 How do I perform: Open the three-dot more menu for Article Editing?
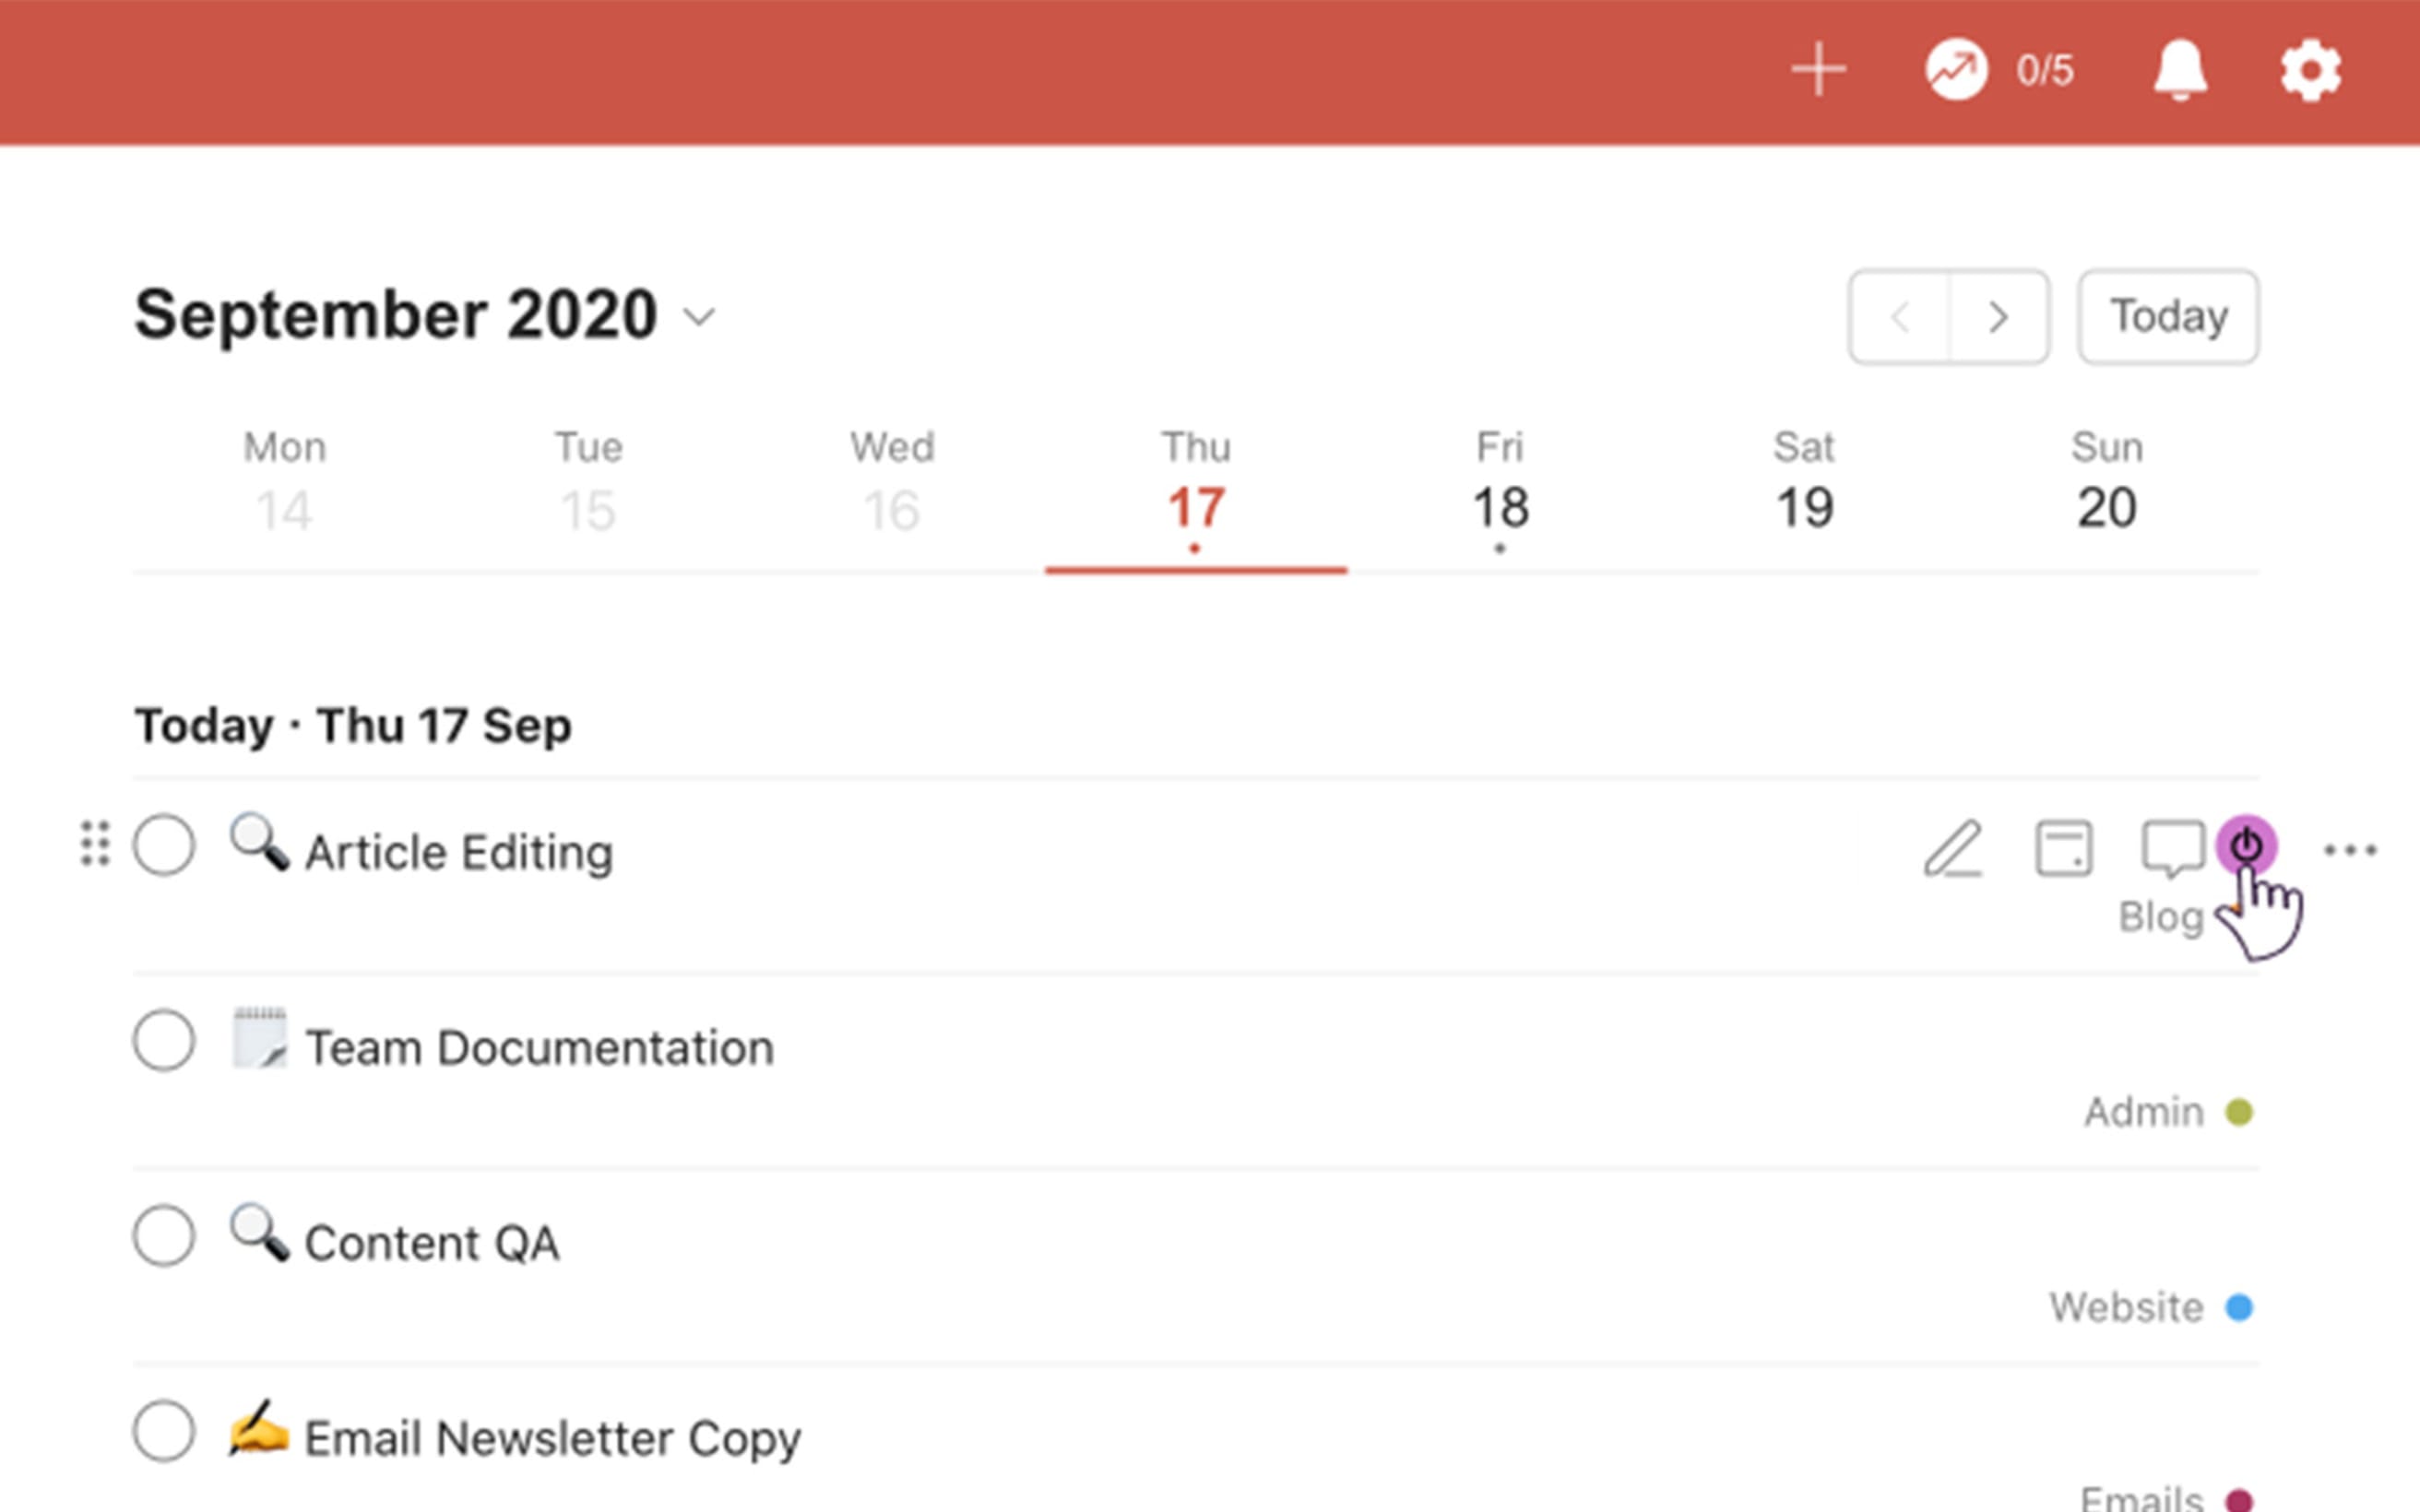click(x=2350, y=850)
